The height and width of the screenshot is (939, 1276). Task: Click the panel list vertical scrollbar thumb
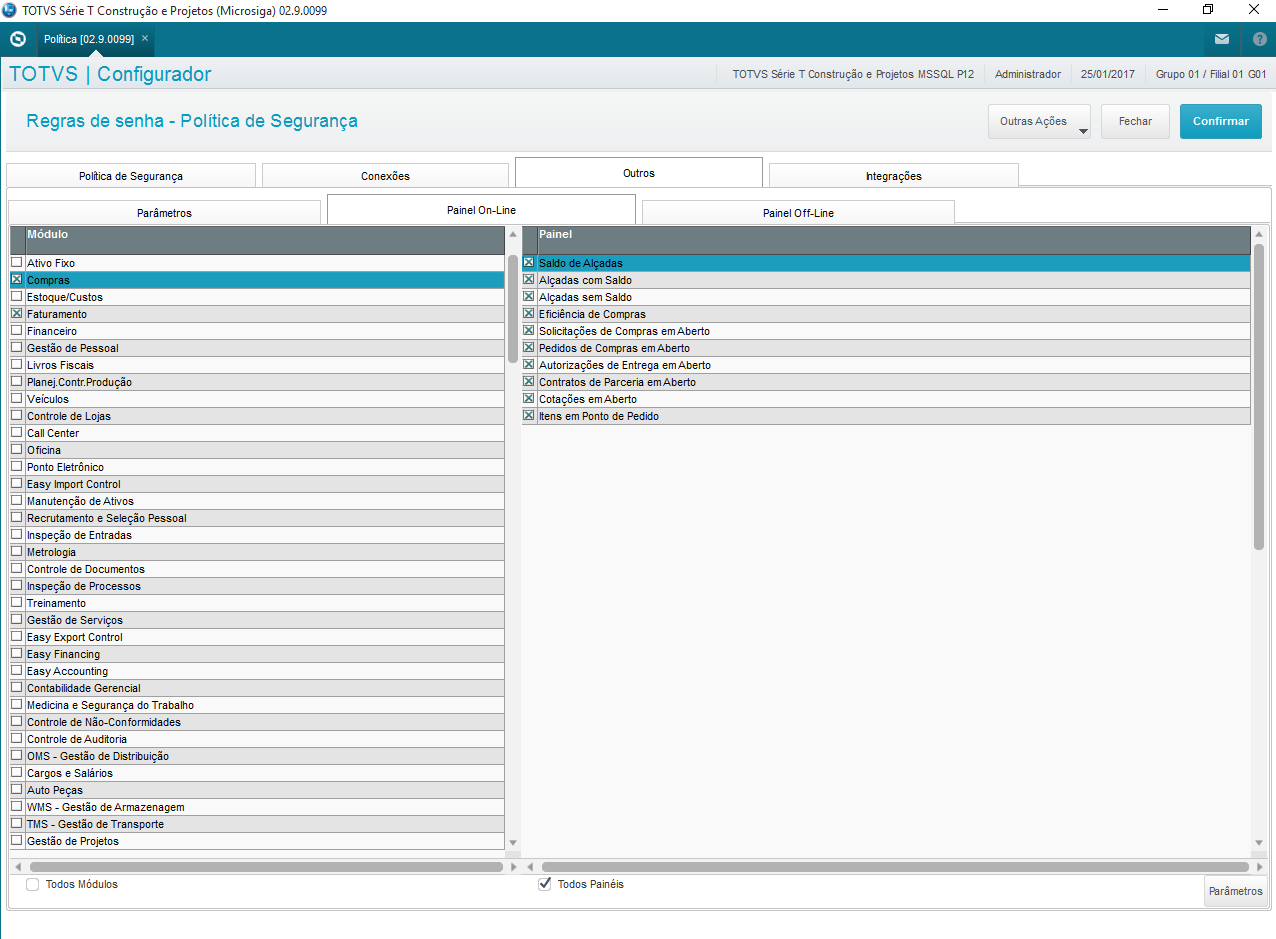point(1259,396)
